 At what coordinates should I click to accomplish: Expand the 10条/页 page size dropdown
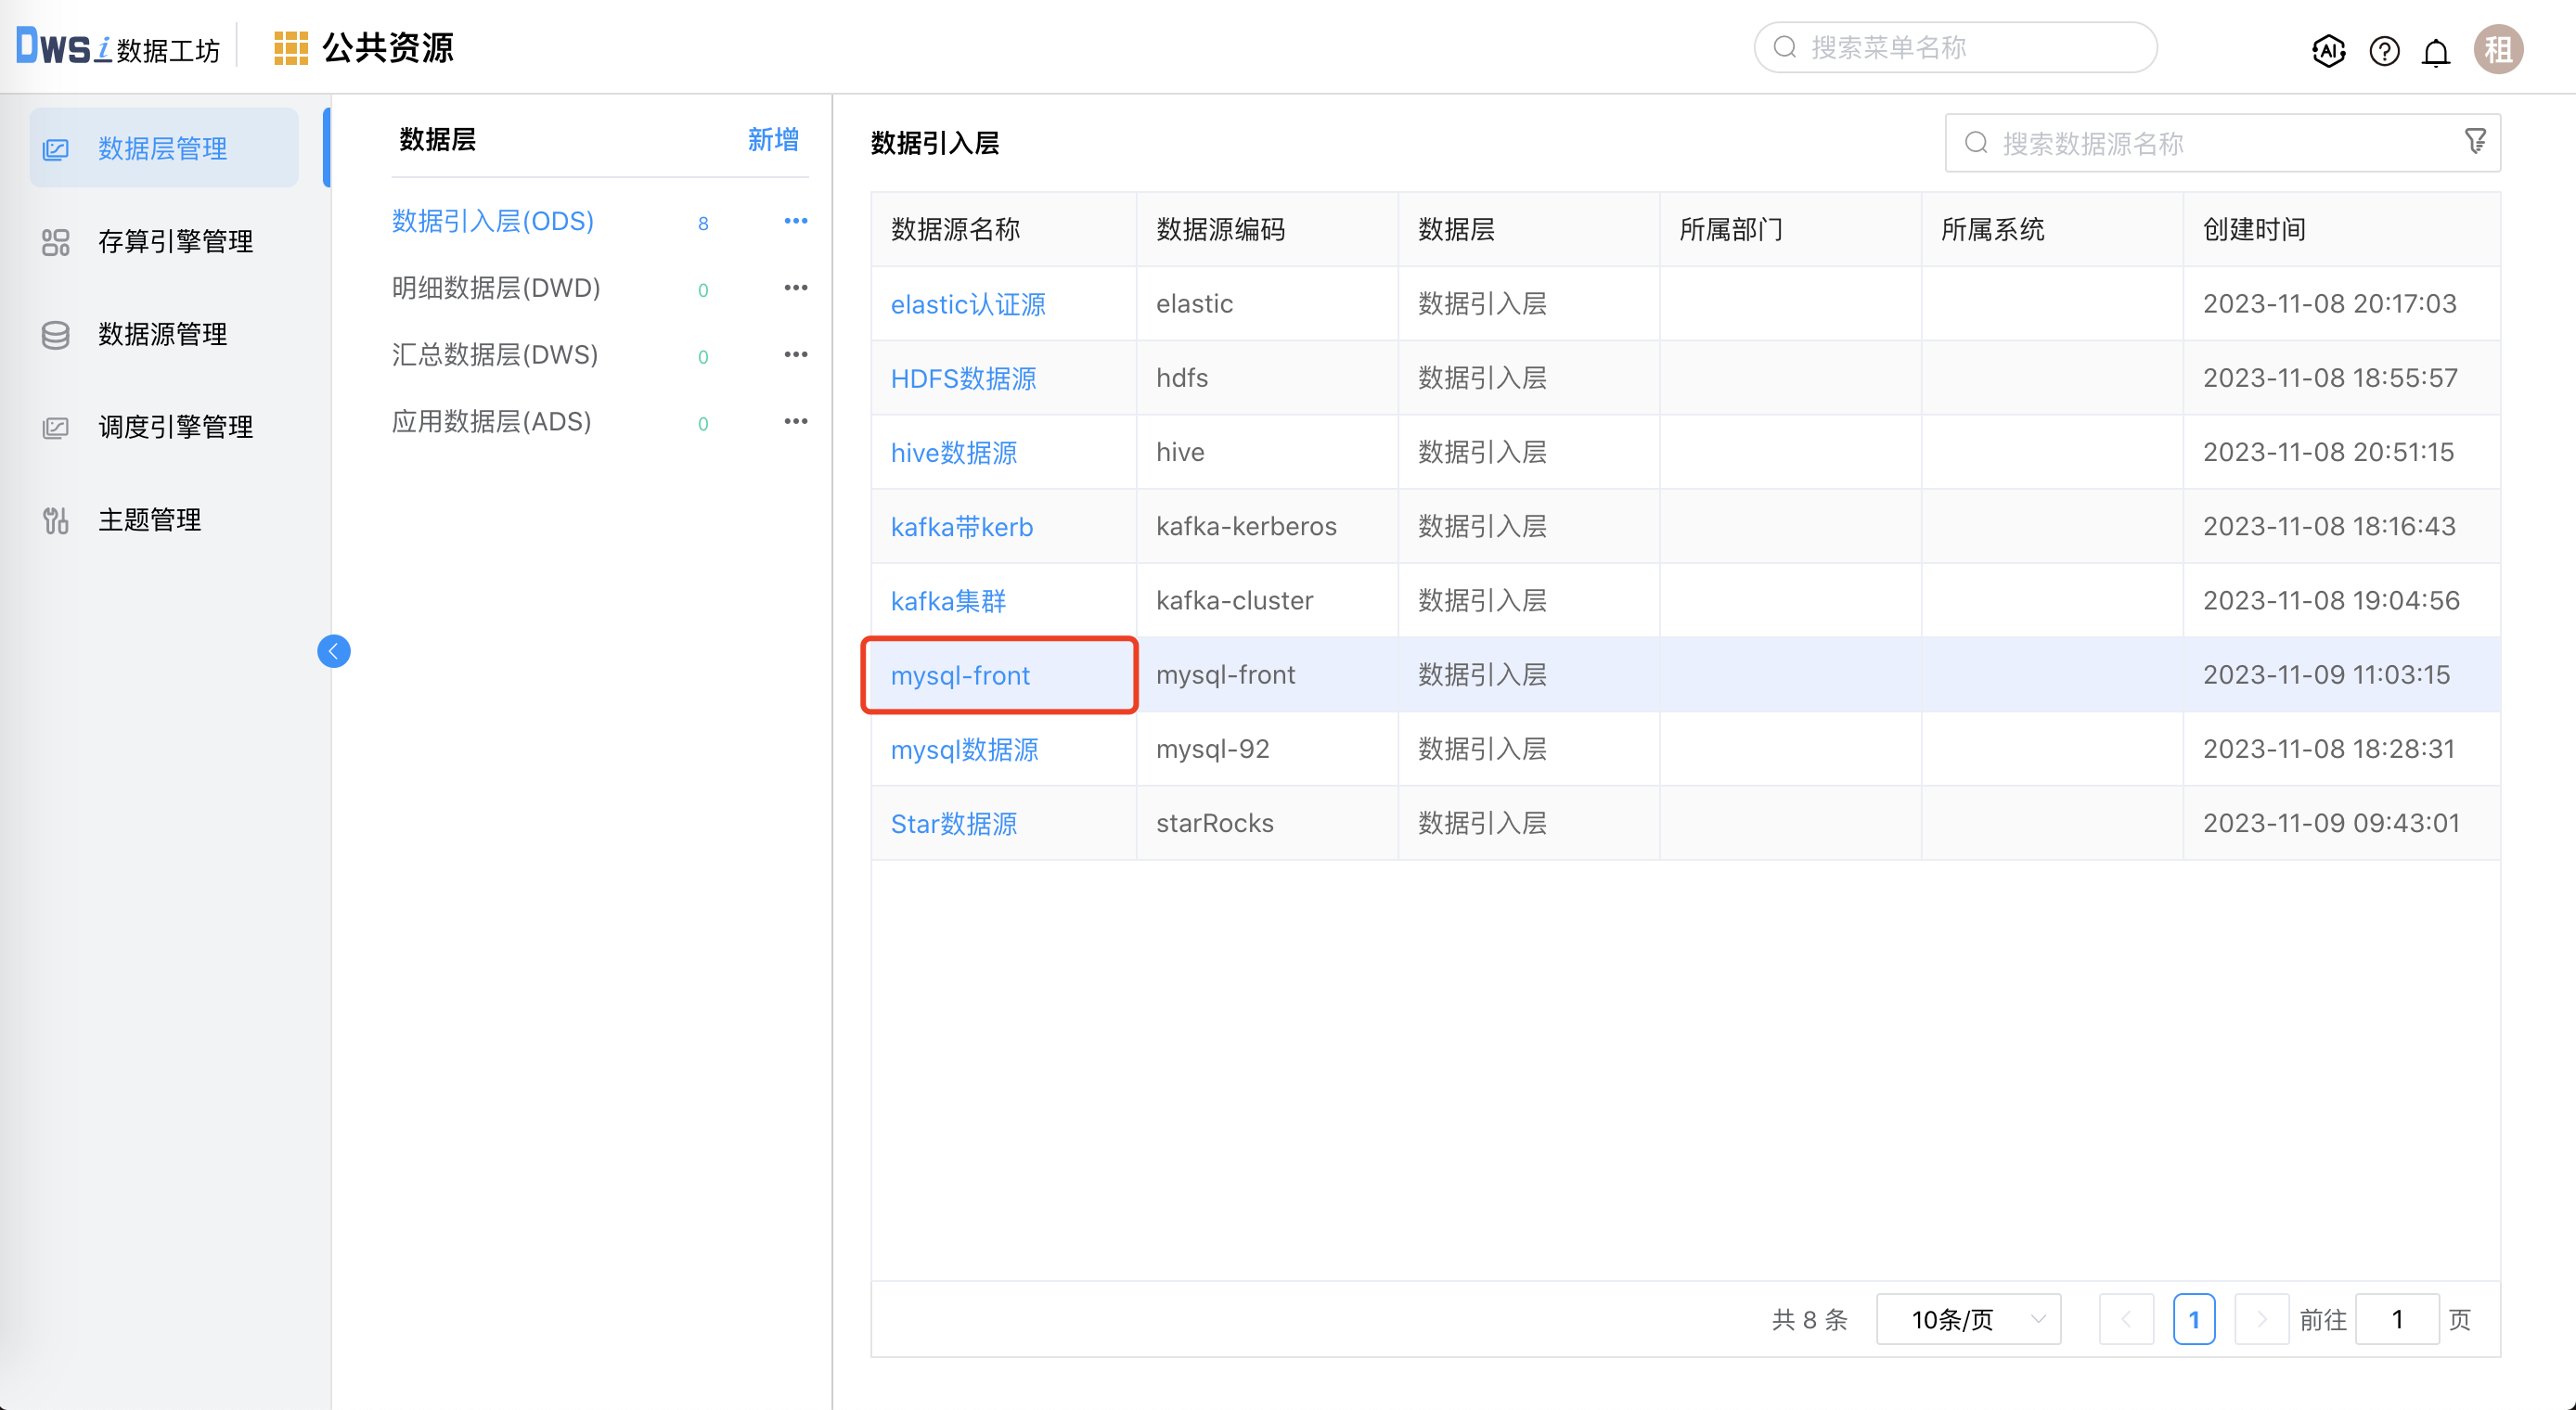click(1968, 1319)
